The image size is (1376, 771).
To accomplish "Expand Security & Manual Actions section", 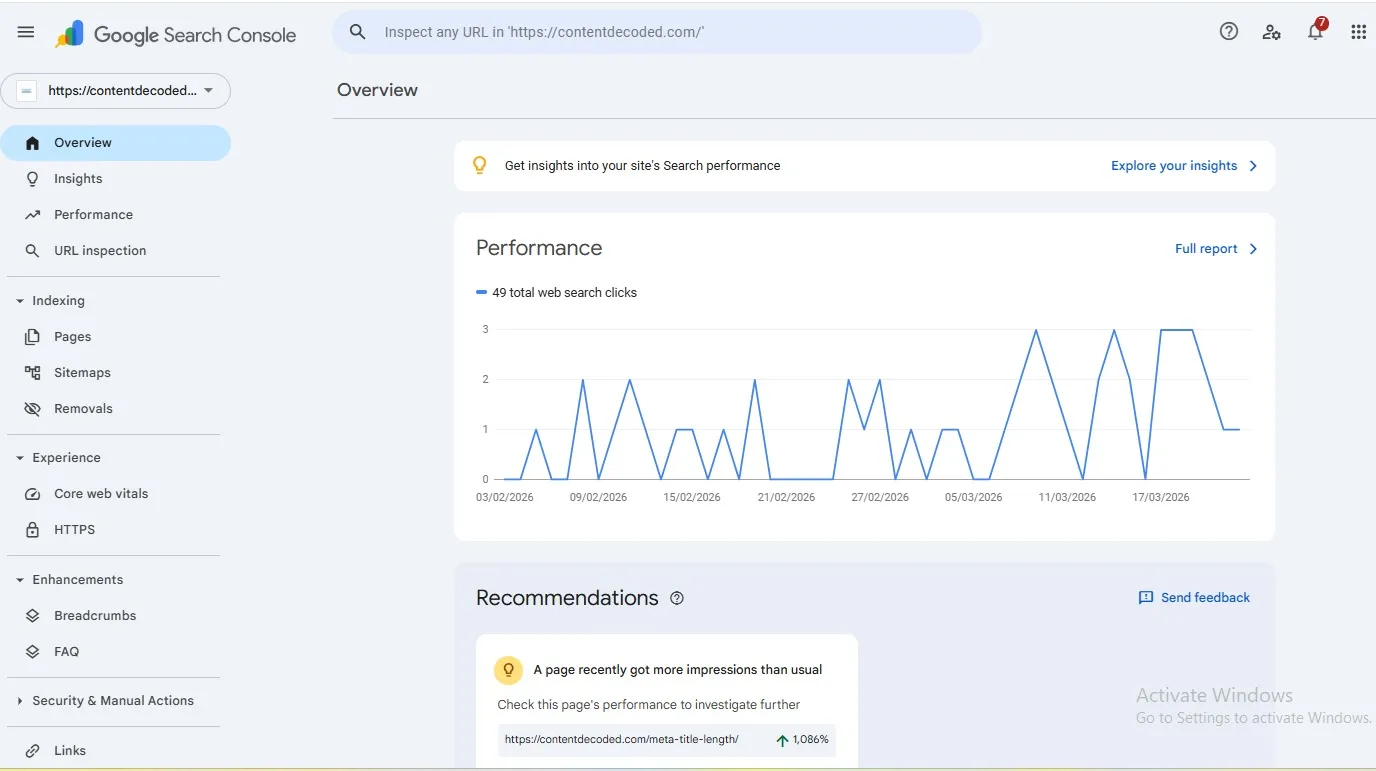I will point(113,700).
